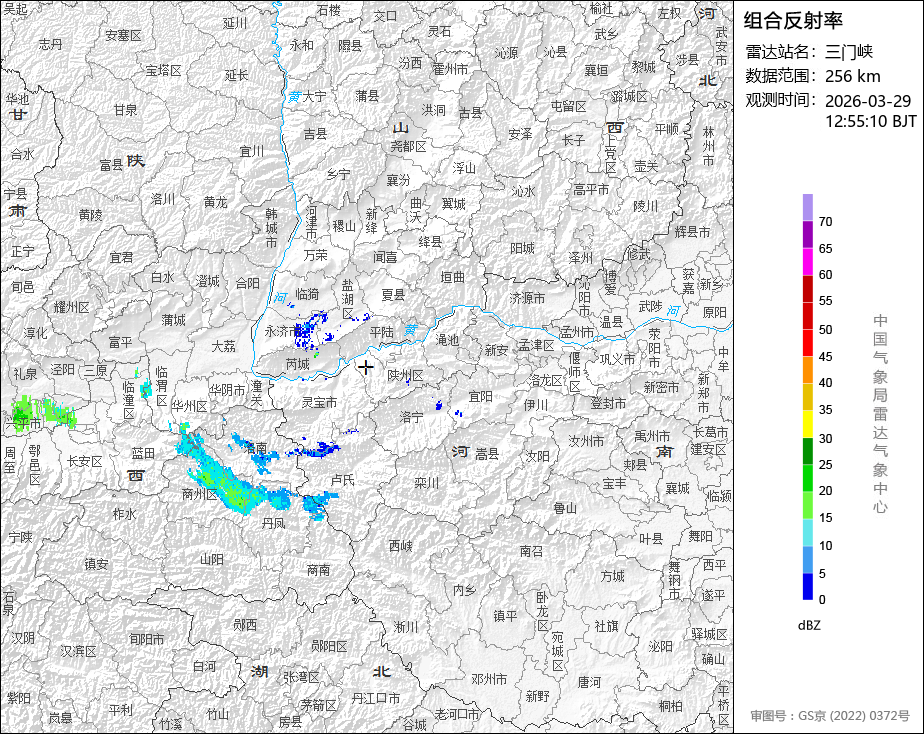Image resolution: width=924 pixels, height=734 pixels.
Task: Click the 丹江口市 label
Action: pos(375,698)
